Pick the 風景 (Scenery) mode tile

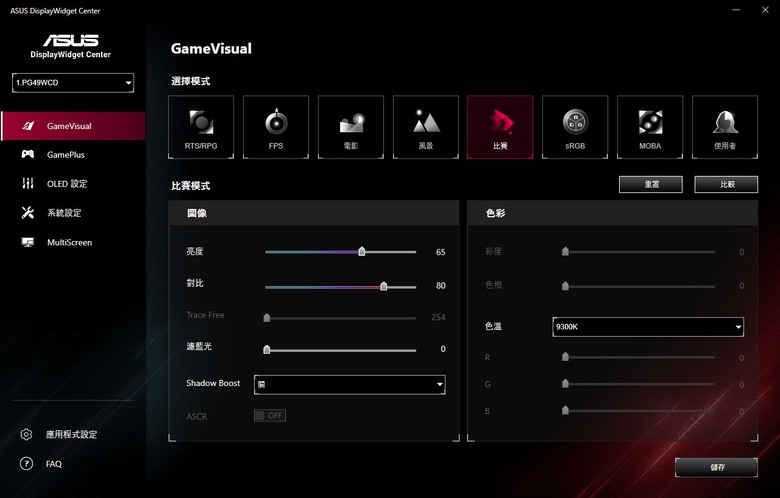pyautogui.click(x=426, y=127)
